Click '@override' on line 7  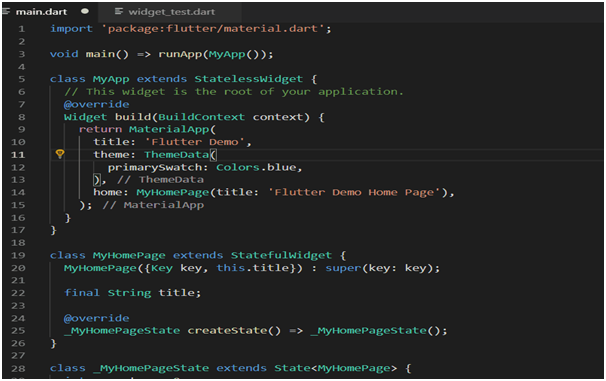point(97,104)
